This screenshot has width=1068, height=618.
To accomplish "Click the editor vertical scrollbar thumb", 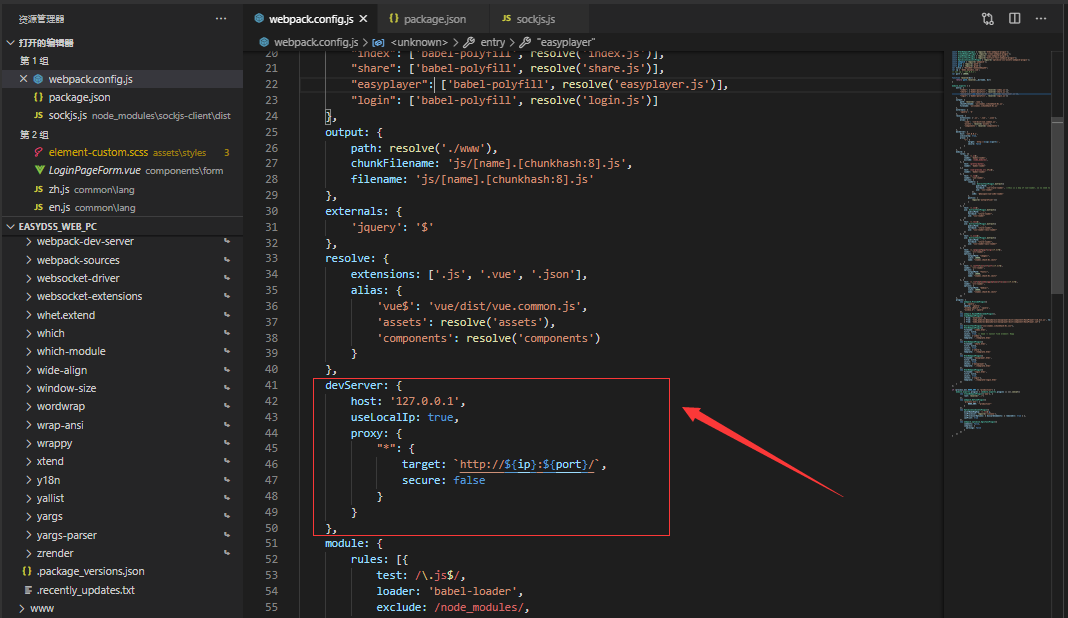I will point(1058,206).
